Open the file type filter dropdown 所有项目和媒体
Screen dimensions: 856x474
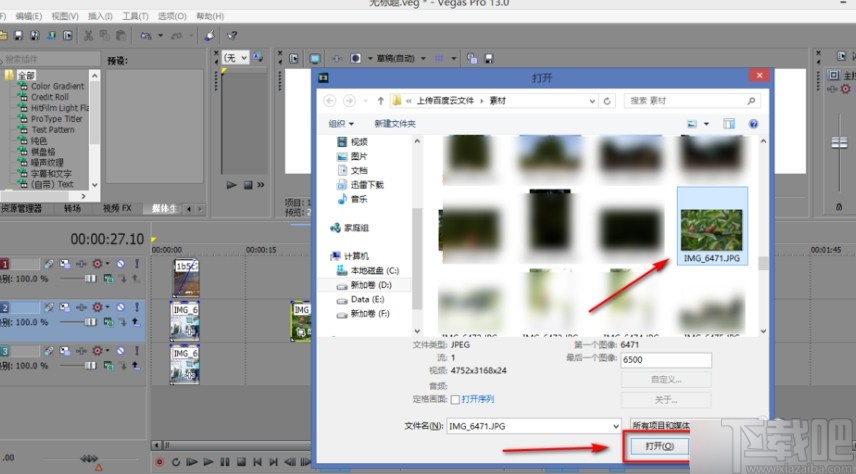(x=661, y=426)
